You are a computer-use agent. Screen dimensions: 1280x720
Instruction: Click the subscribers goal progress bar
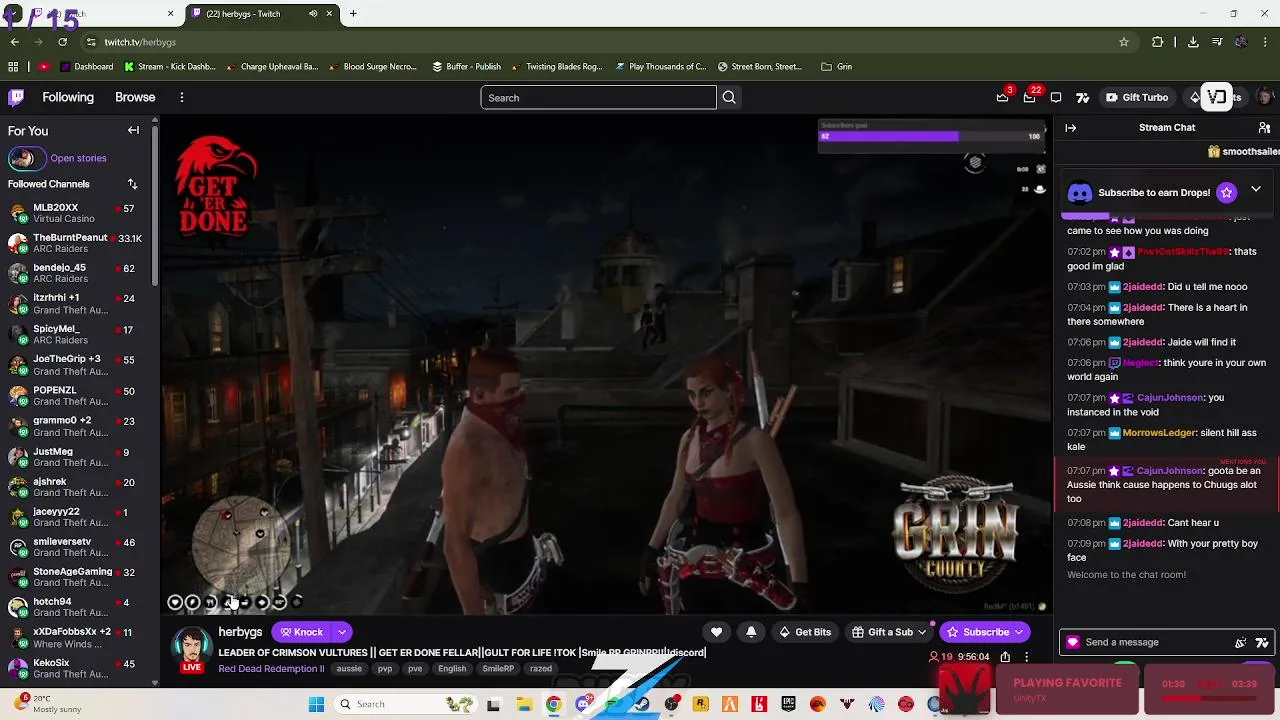[x=930, y=136]
